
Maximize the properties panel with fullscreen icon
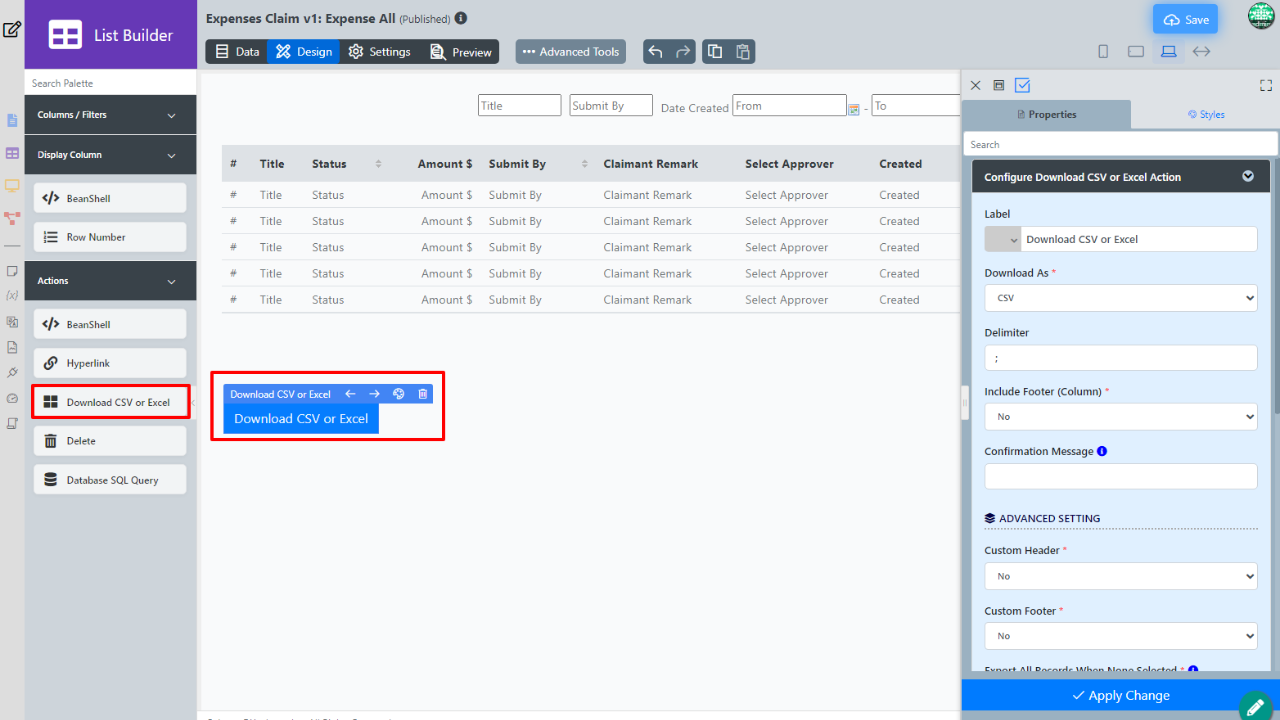(x=1265, y=86)
